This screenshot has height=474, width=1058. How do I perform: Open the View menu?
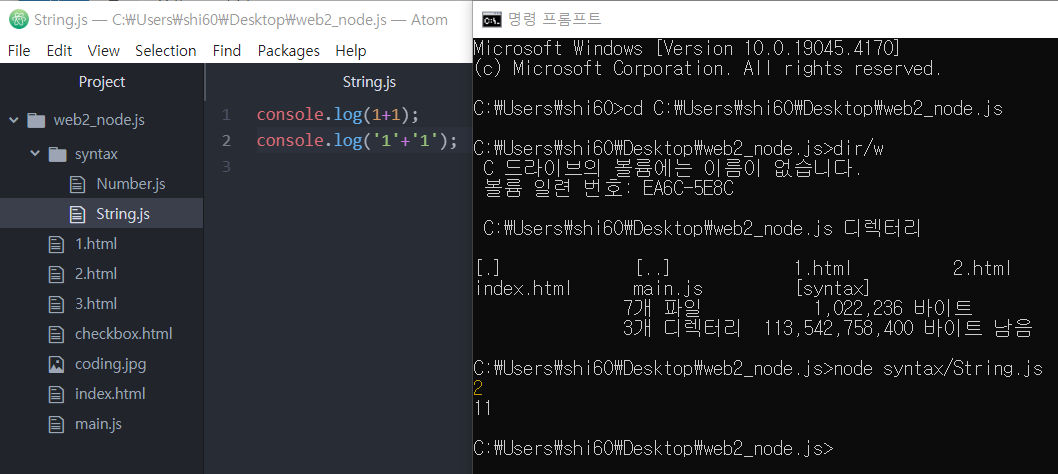(x=103, y=51)
